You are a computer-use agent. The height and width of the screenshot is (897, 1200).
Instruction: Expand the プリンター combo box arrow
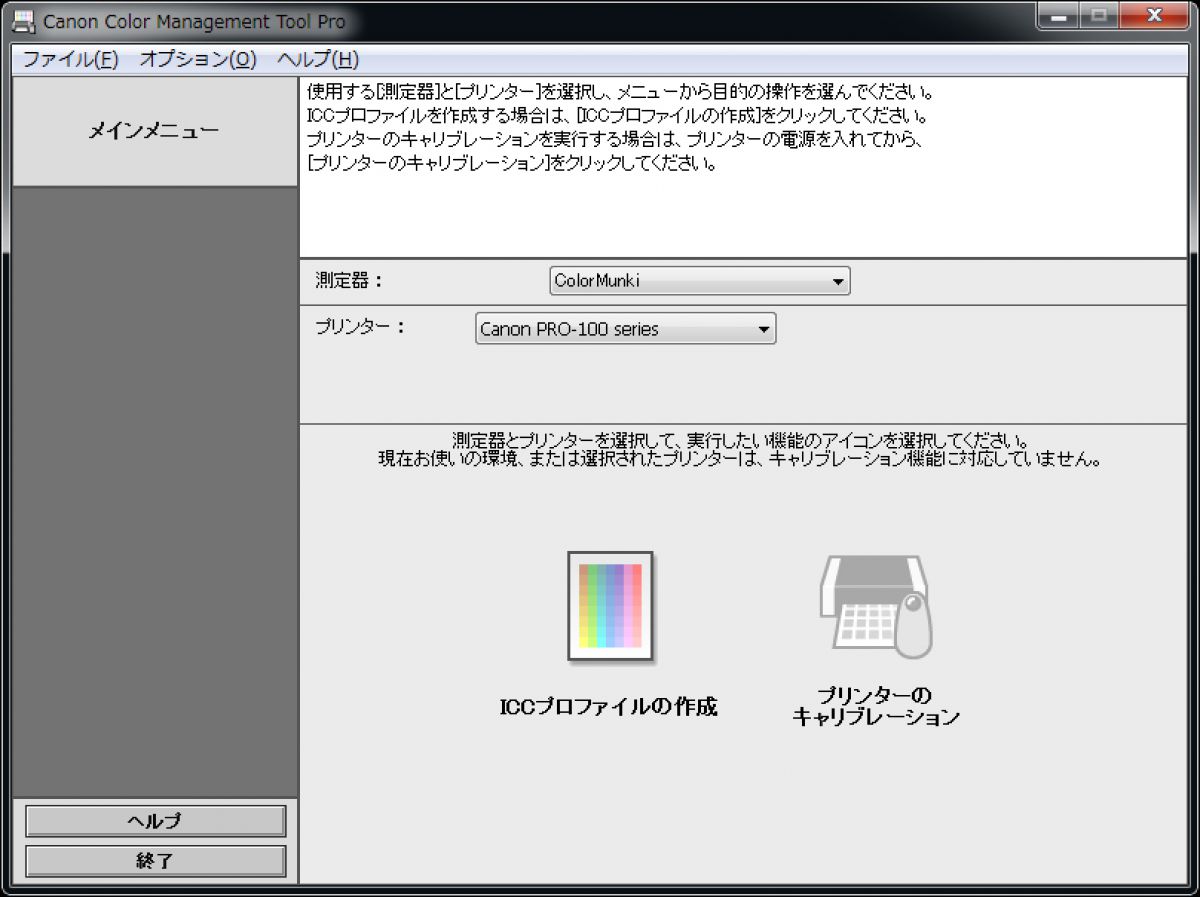tap(763, 328)
